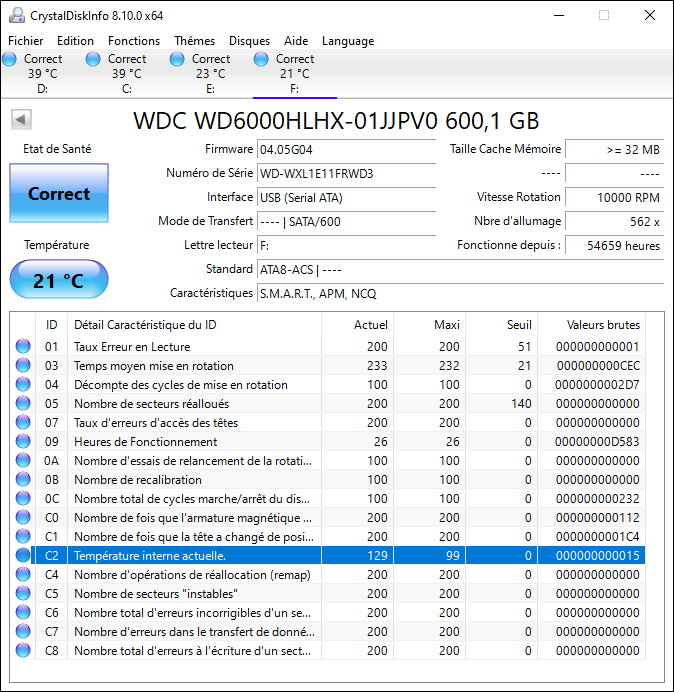Click the Maxi column header
Viewport: 674px width, 692px height.
pyautogui.click(x=429, y=325)
